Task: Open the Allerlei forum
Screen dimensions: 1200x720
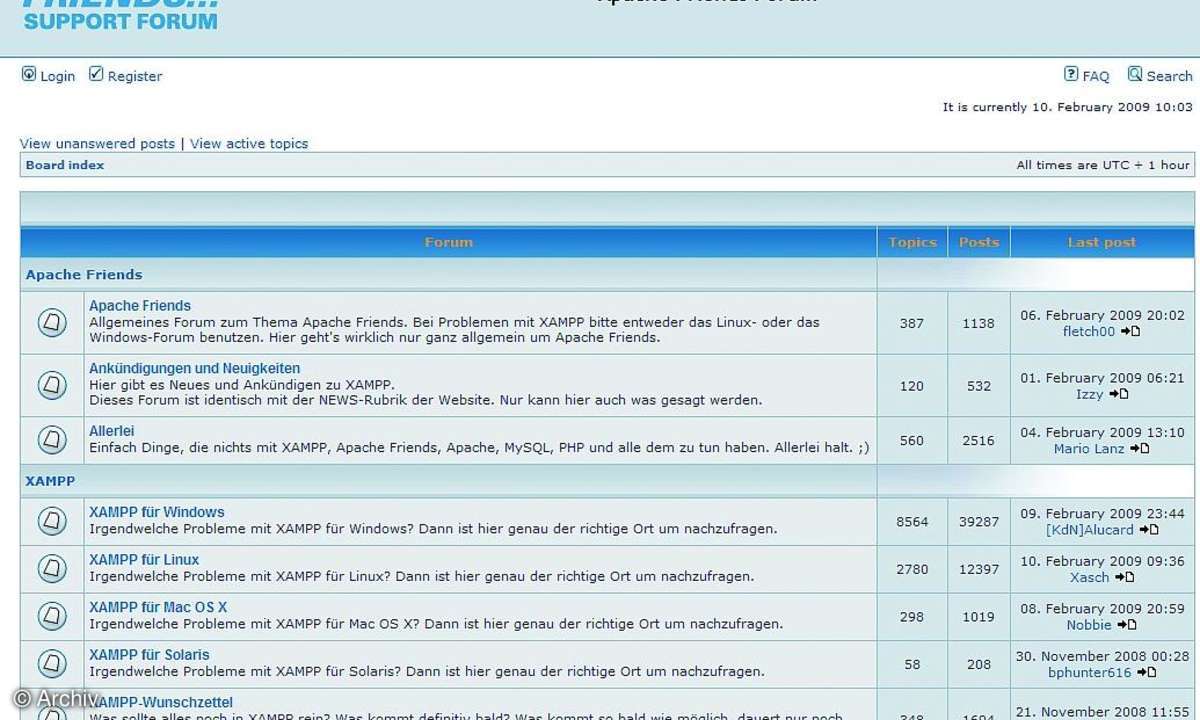Action: pos(111,431)
